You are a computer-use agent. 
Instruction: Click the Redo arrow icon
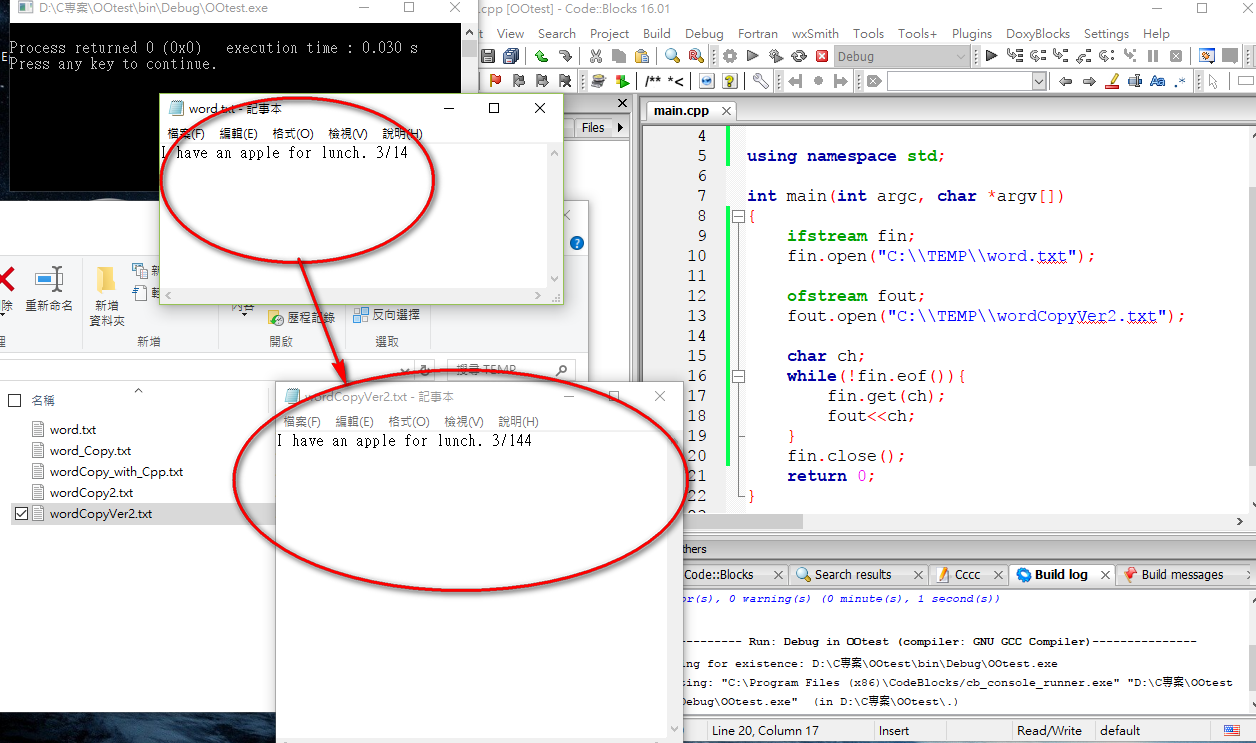point(565,56)
